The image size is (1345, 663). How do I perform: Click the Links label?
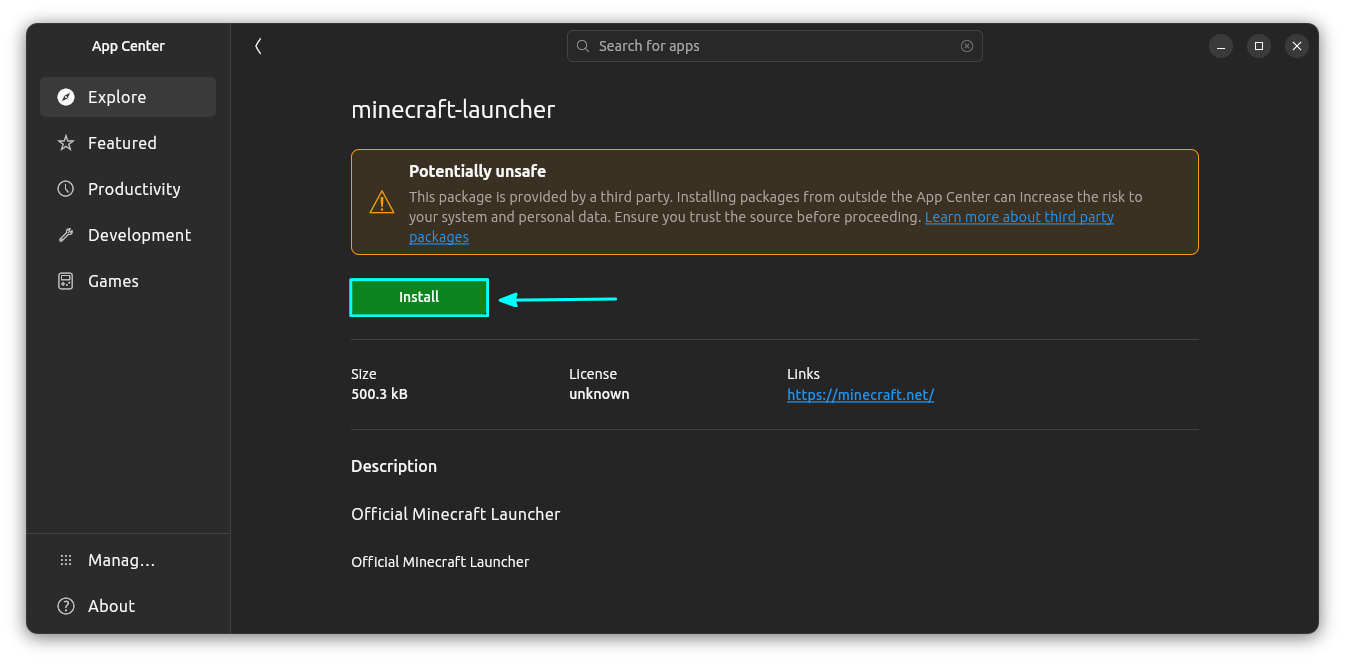coord(803,374)
